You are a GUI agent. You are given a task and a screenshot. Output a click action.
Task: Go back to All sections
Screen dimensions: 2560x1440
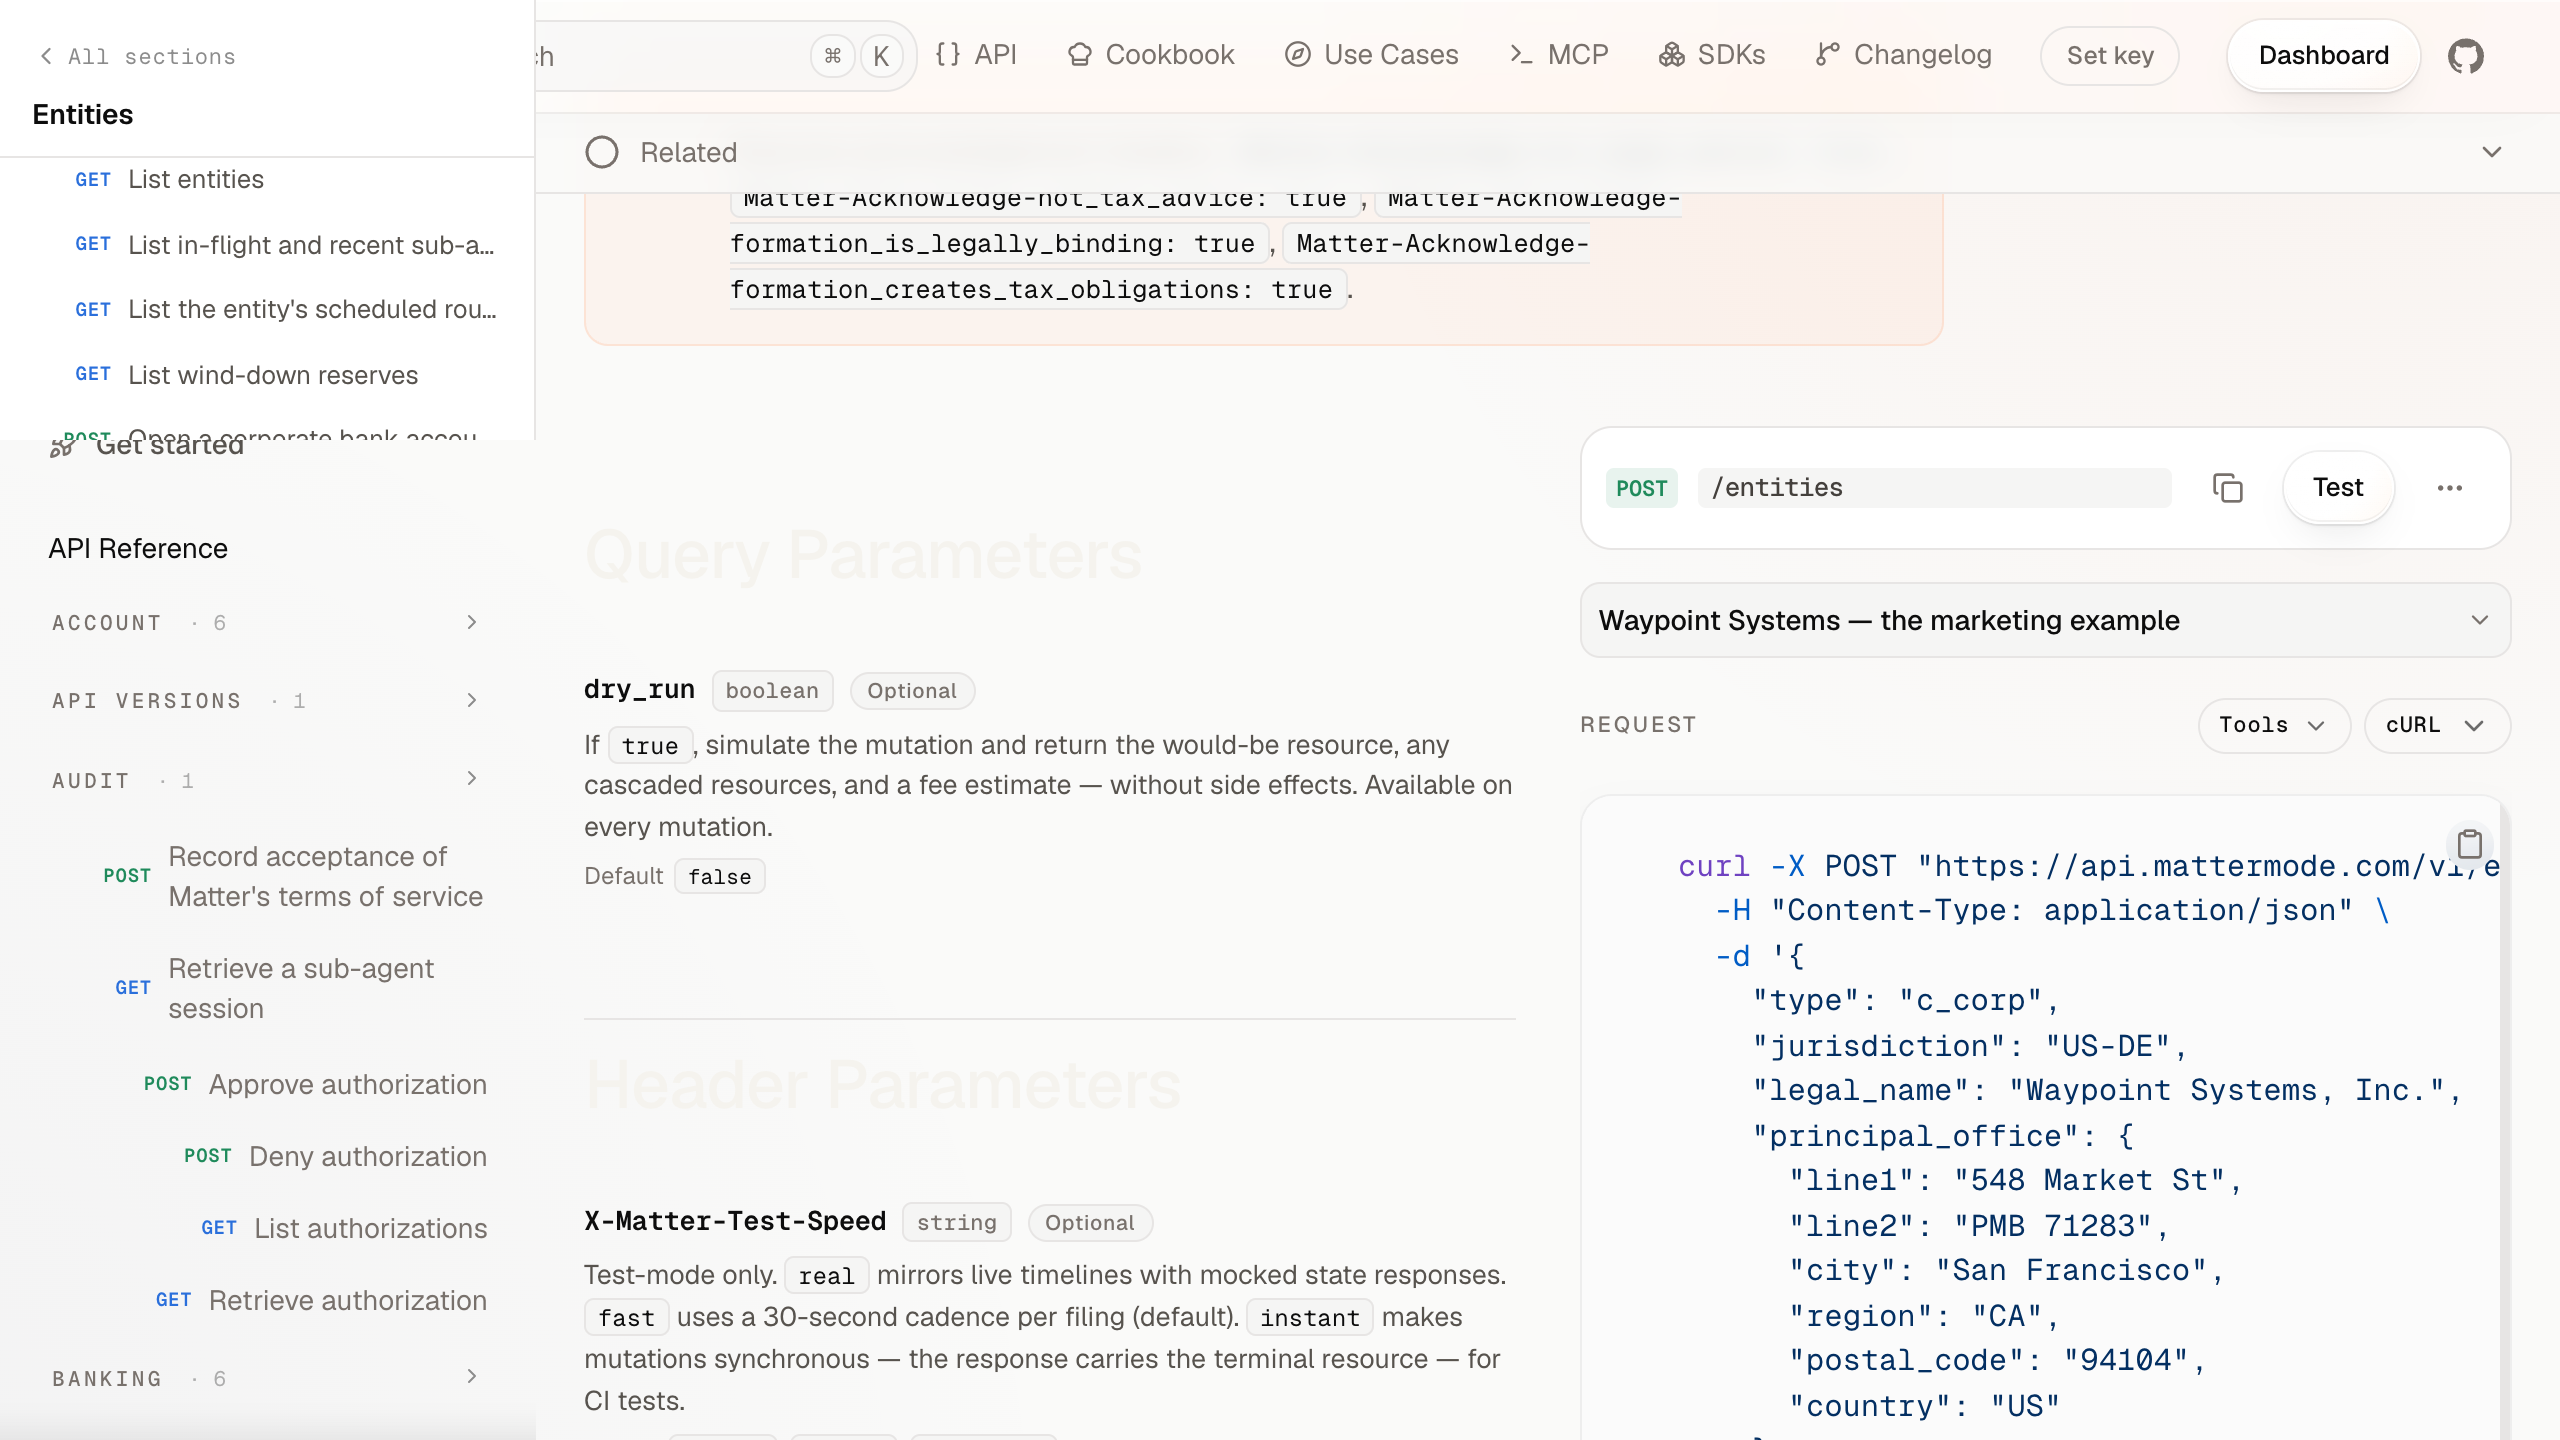138,56
